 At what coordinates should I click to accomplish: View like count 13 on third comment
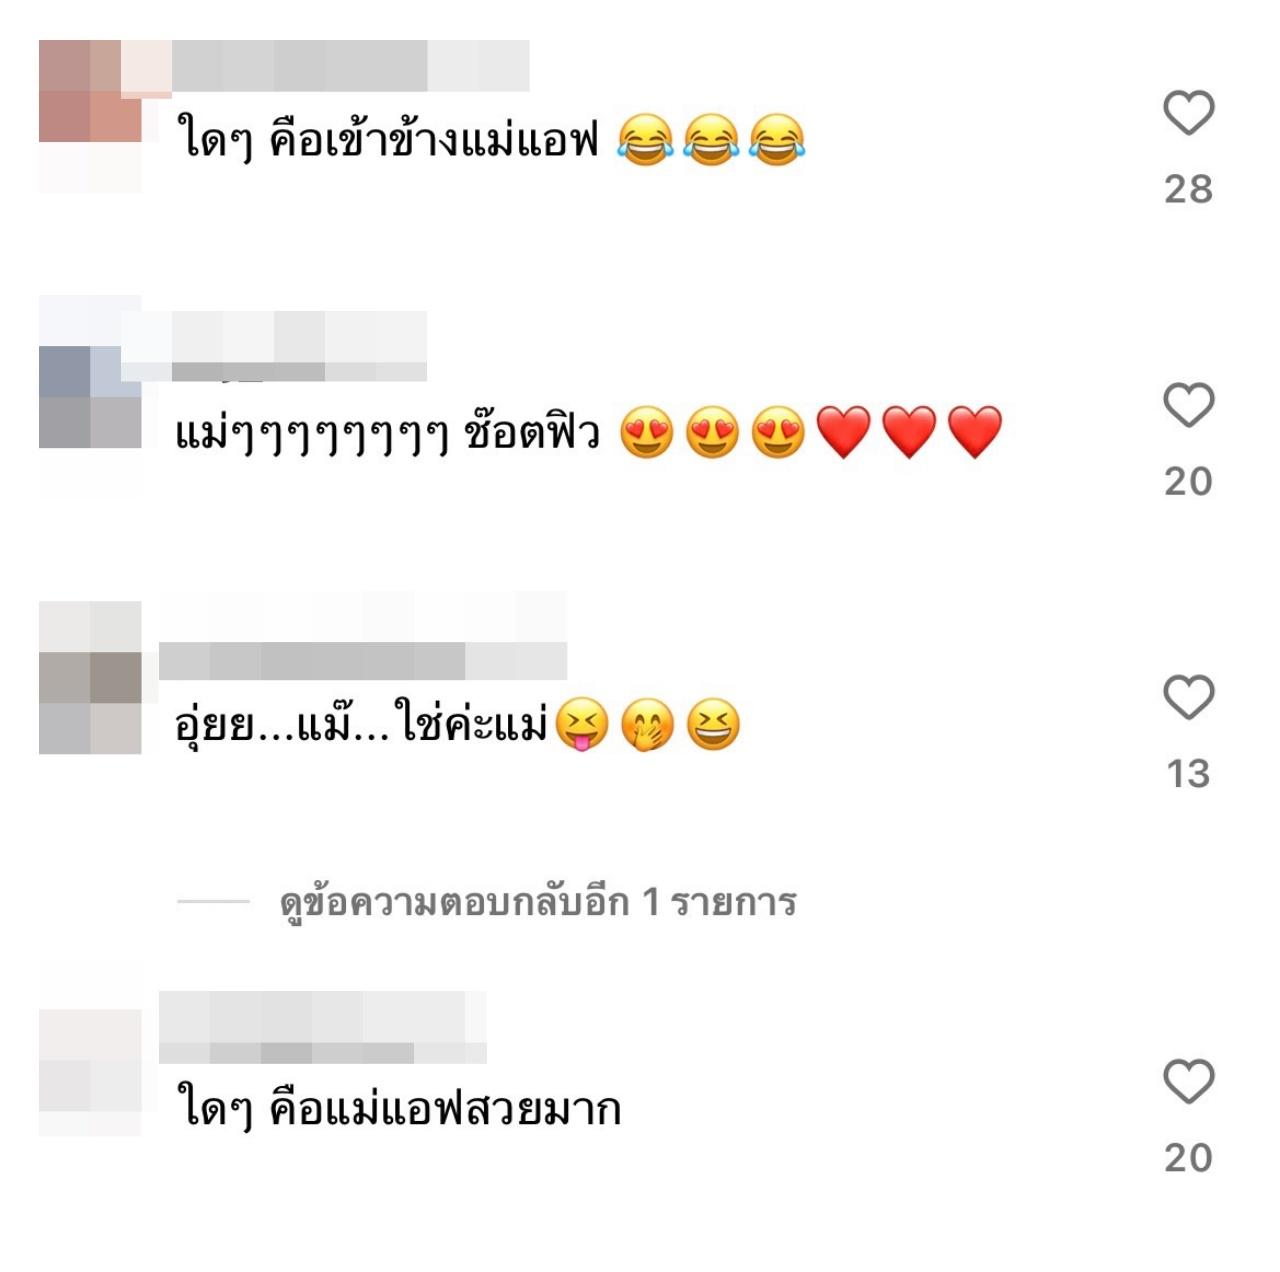1188,774
